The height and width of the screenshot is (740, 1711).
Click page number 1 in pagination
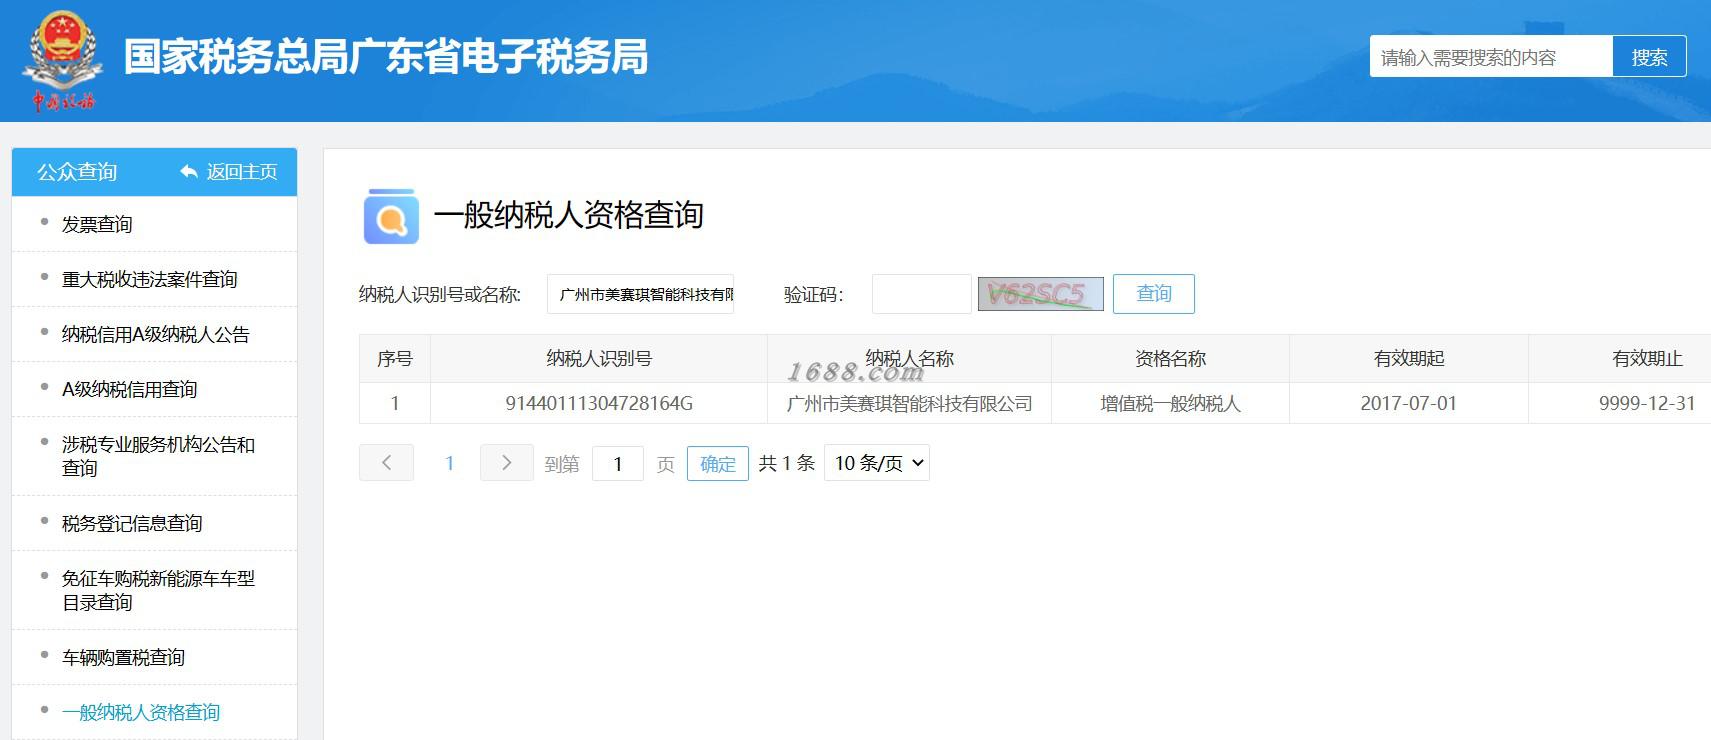click(450, 463)
